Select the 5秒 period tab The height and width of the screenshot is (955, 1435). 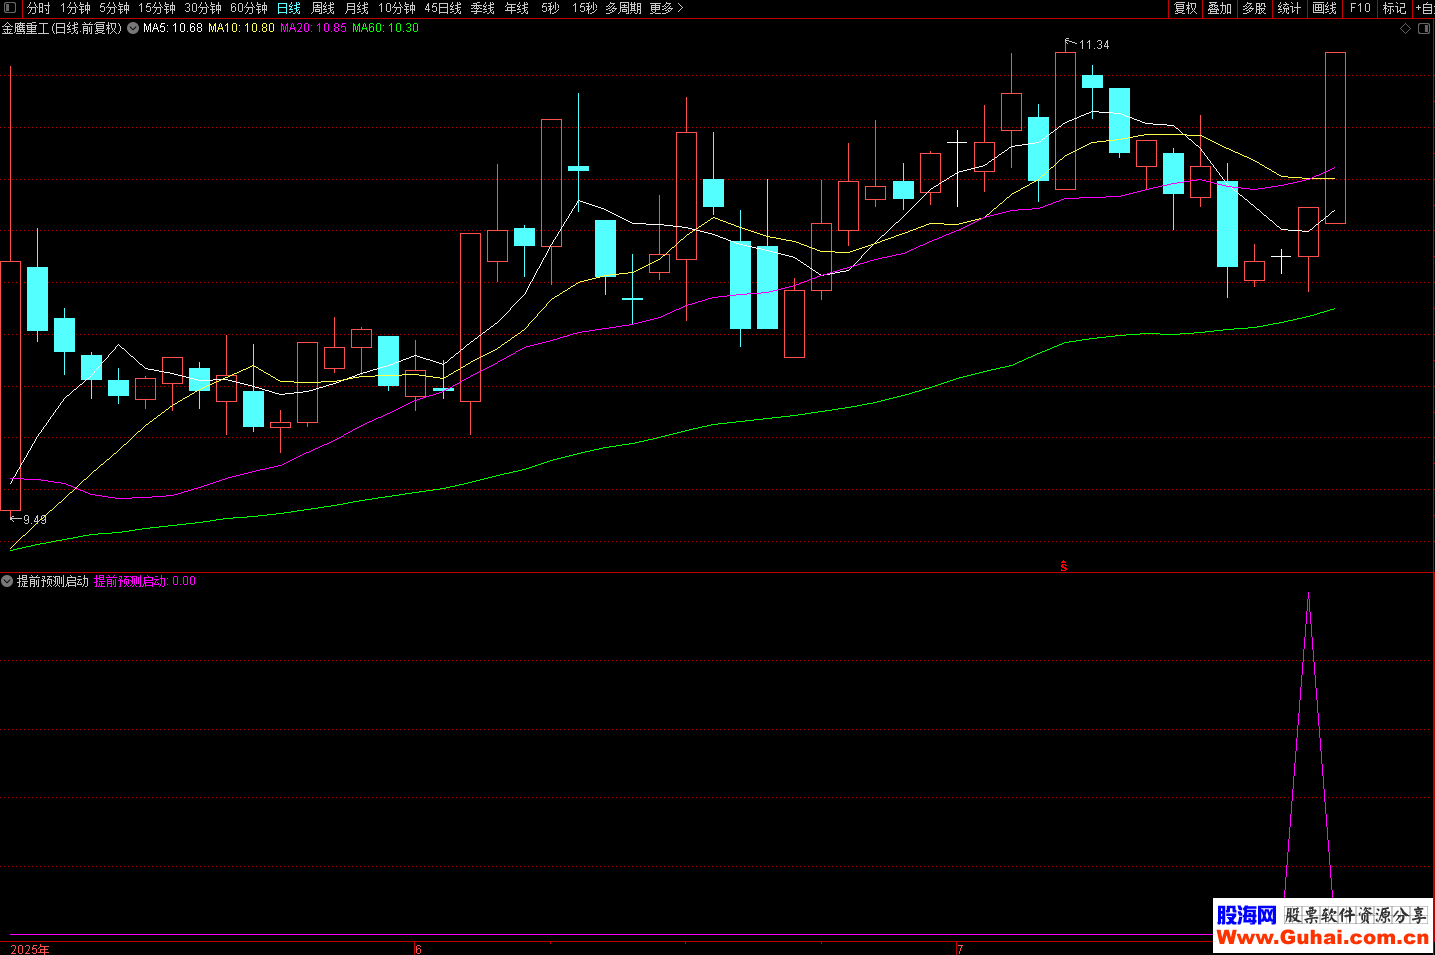[551, 8]
